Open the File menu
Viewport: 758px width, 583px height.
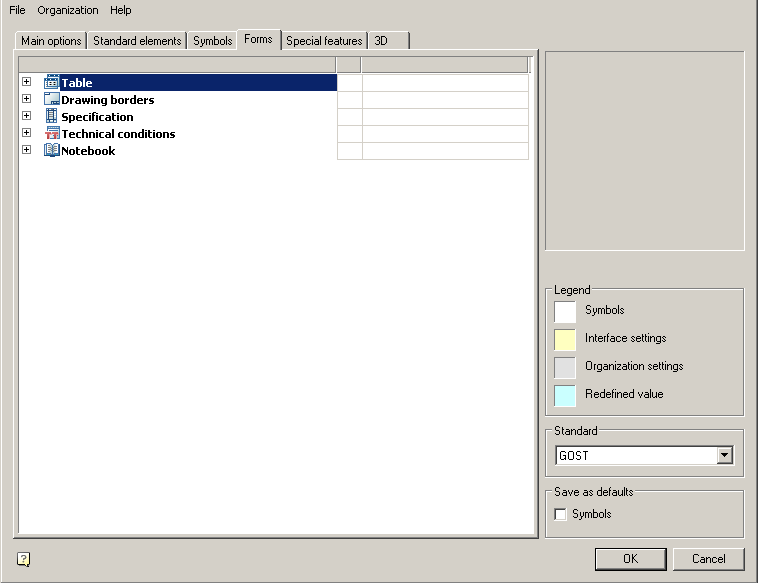tap(17, 10)
